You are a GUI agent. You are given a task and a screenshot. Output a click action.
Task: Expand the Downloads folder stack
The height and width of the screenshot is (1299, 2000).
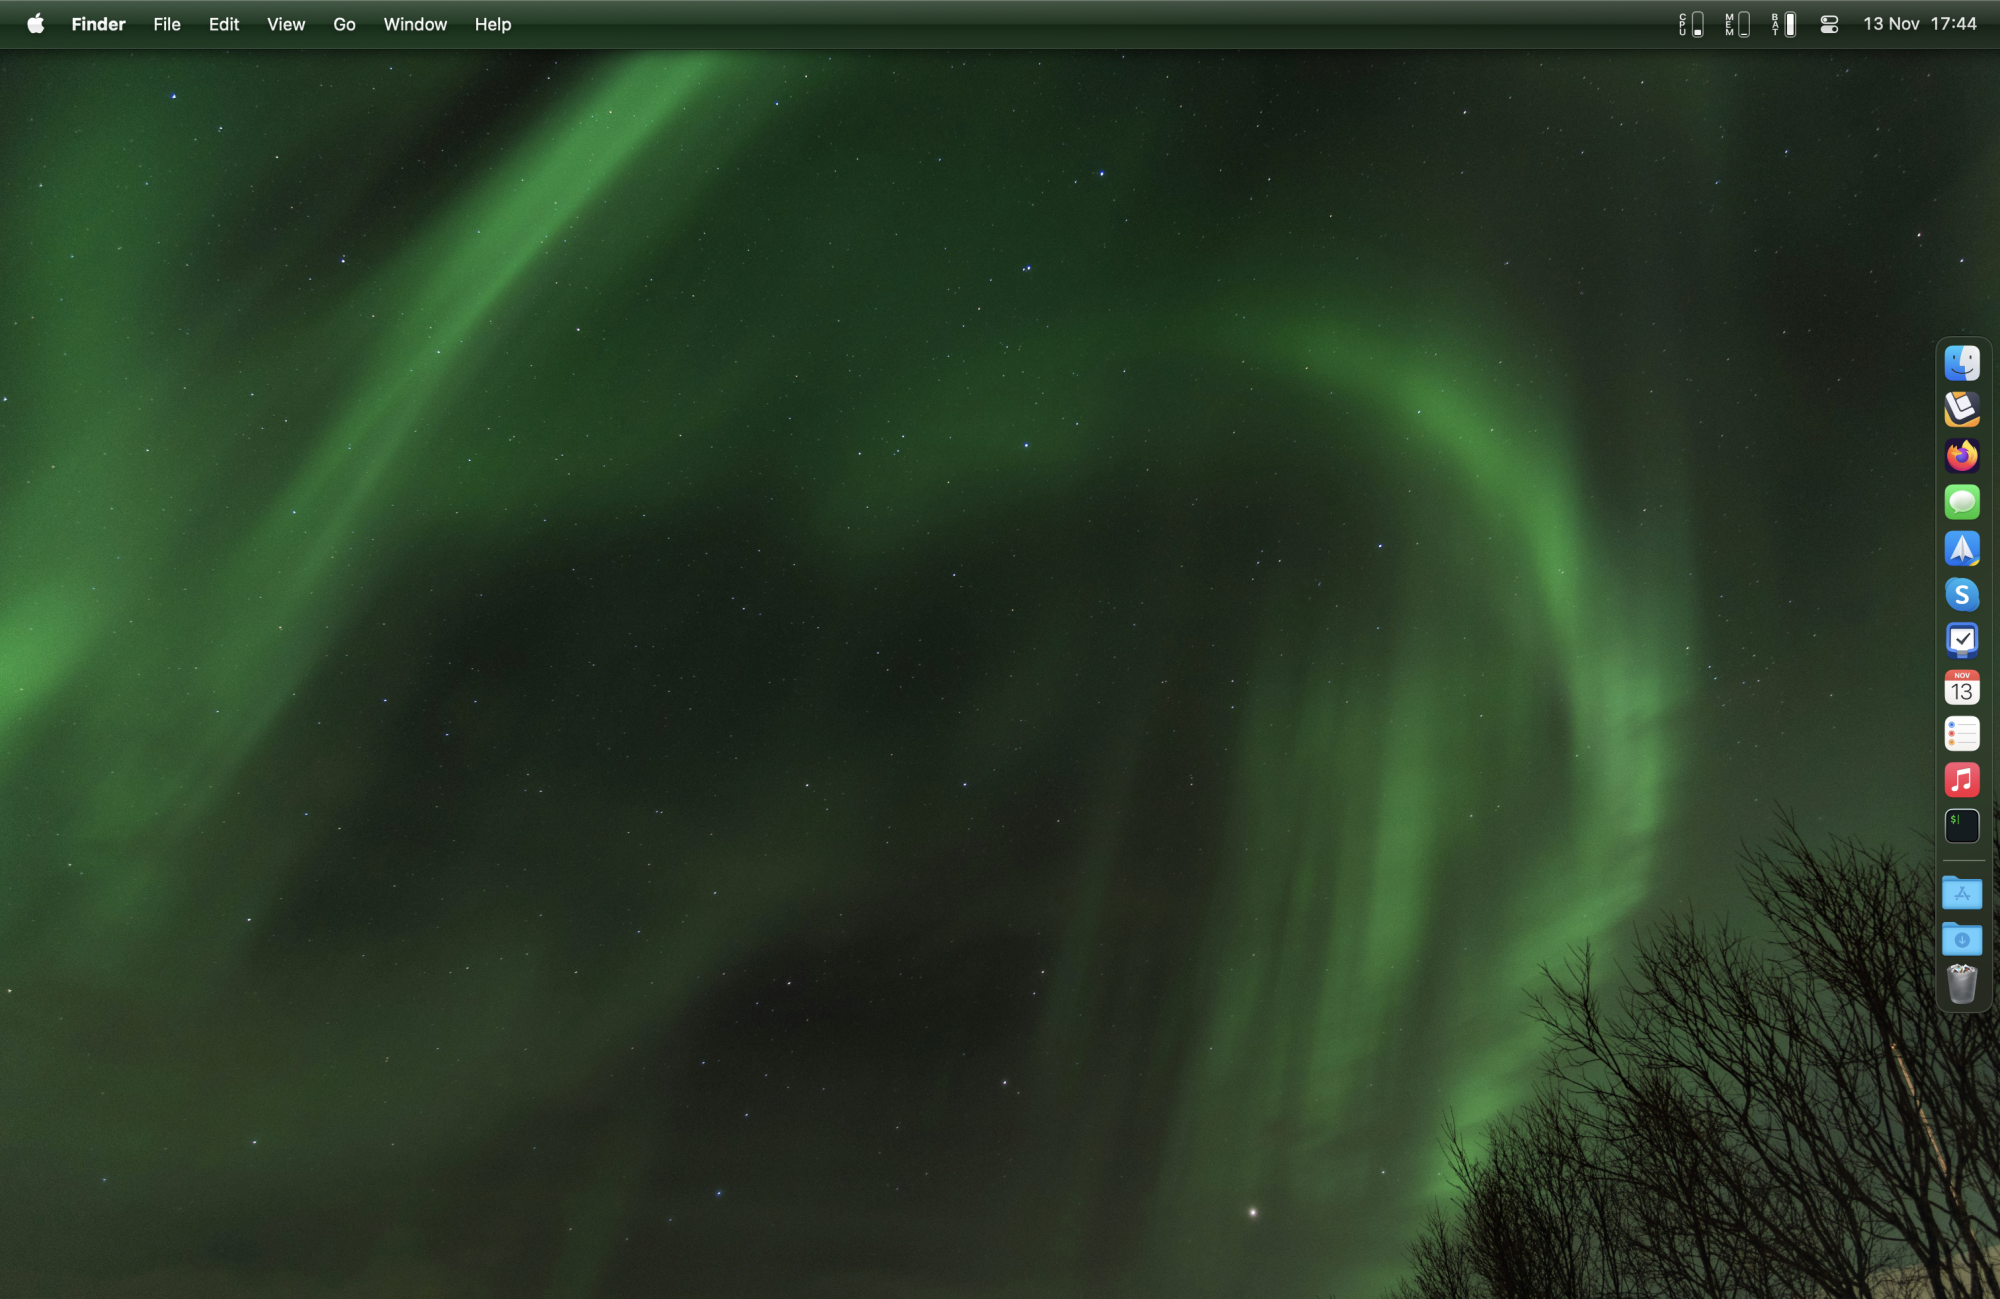1961,939
